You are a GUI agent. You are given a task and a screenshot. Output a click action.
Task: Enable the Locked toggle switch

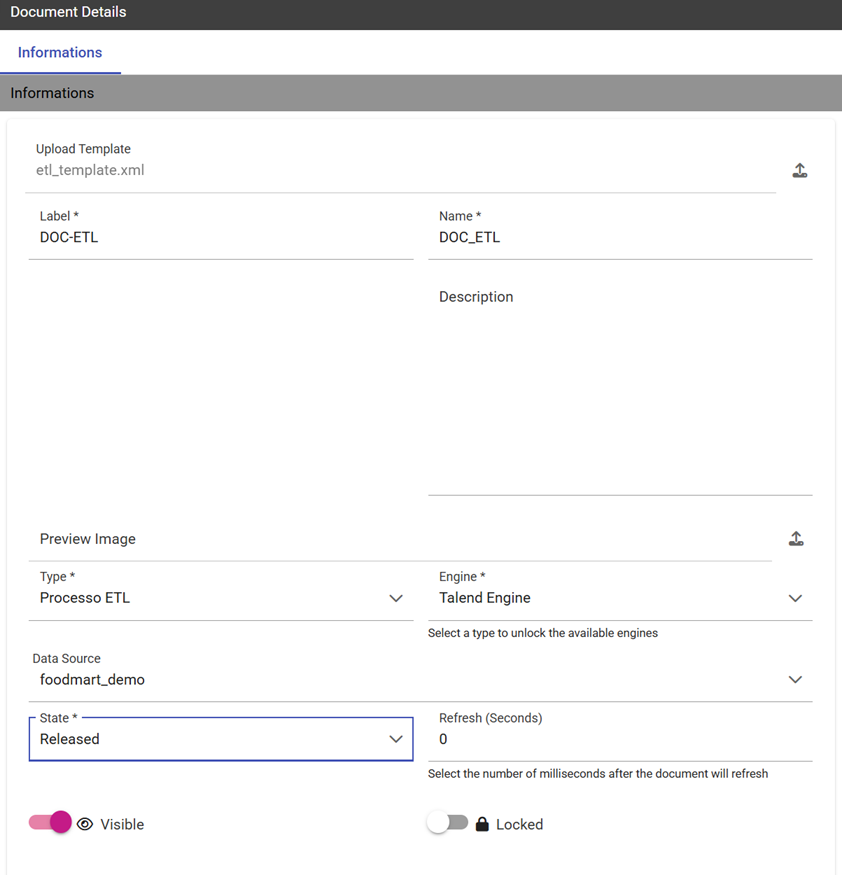[x=448, y=822]
